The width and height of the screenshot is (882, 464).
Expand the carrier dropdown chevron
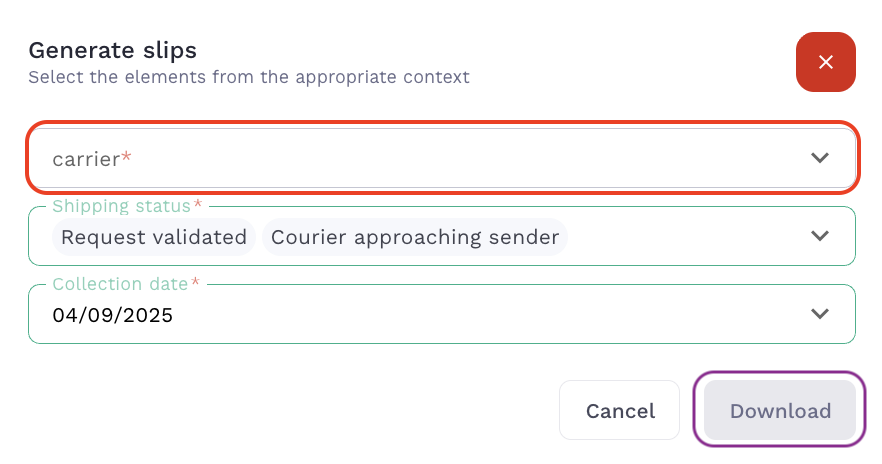(x=820, y=158)
